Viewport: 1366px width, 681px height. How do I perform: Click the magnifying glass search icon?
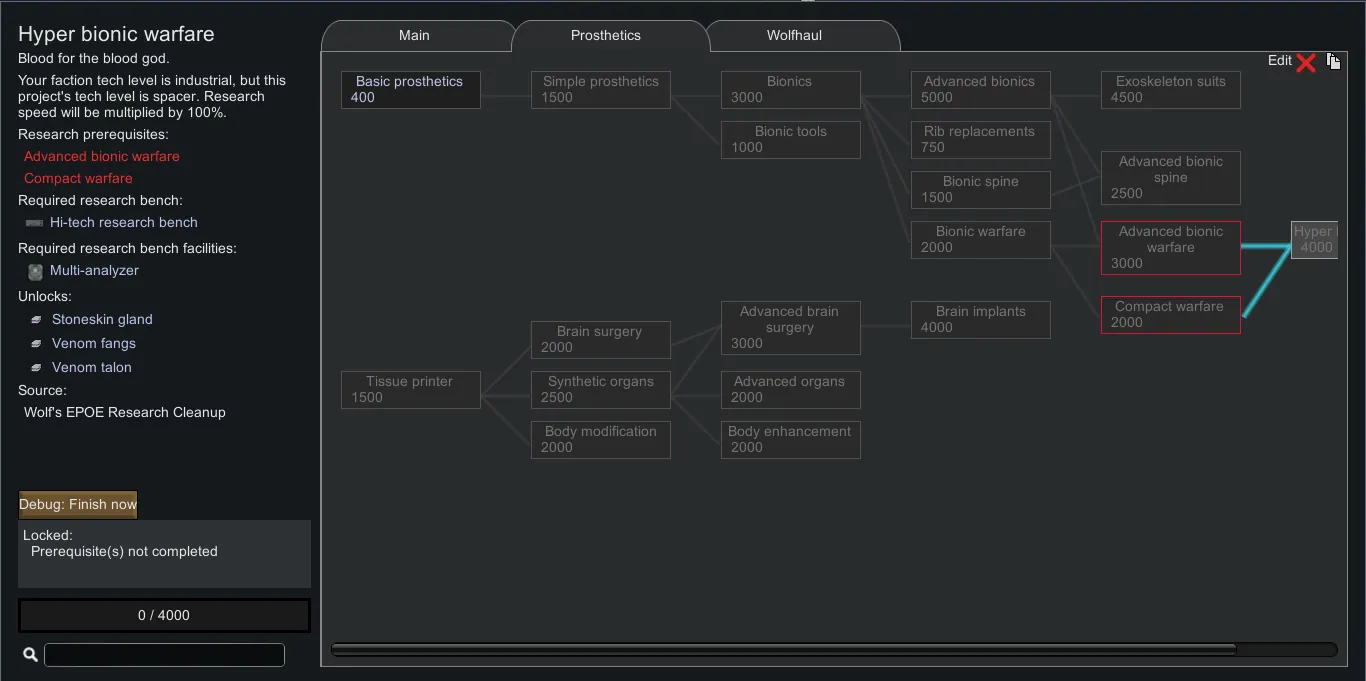click(30, 655)
